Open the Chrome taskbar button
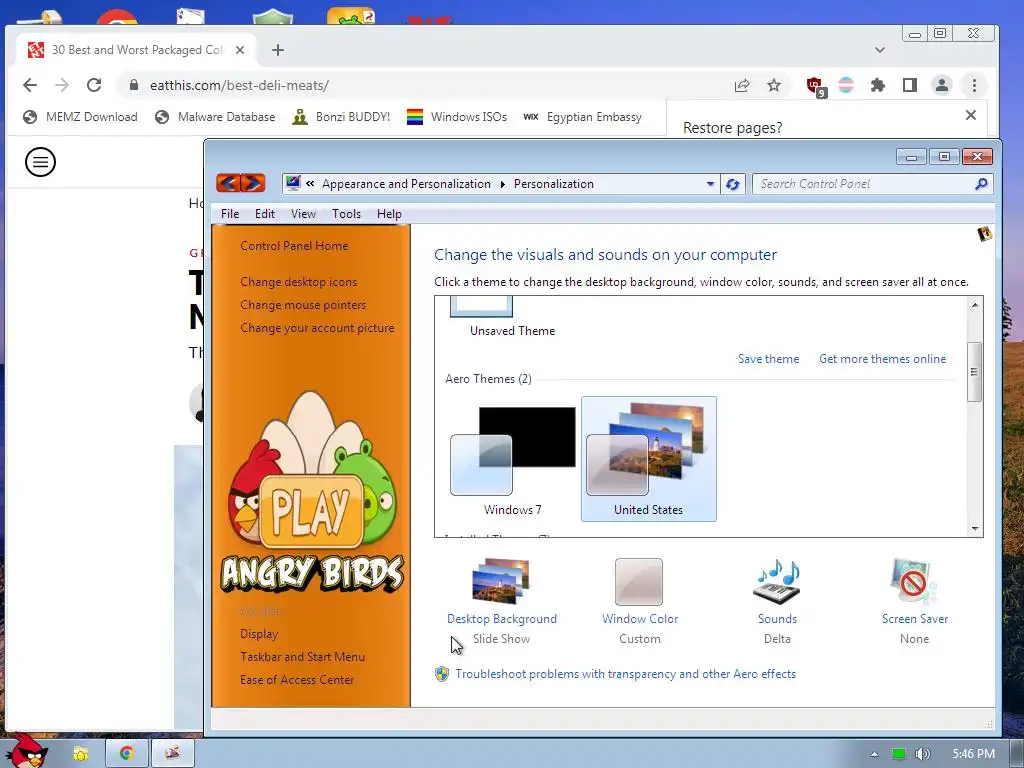 [126, 753]
